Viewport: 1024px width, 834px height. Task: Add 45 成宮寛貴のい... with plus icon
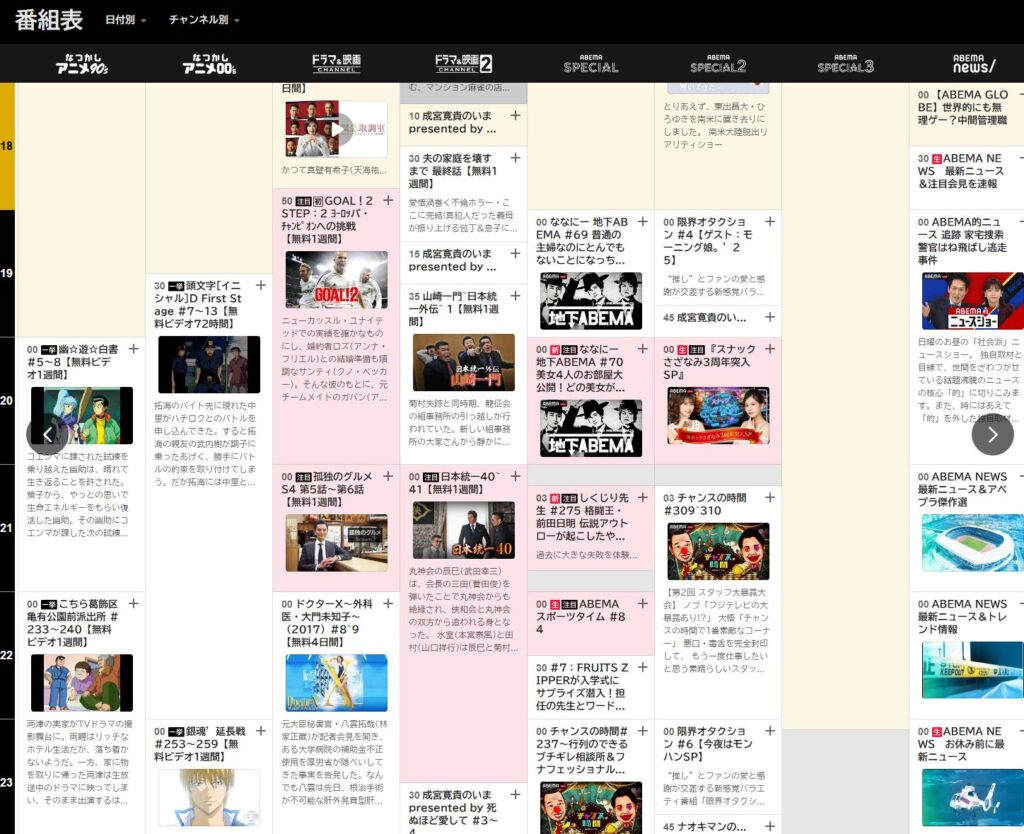point(770,317)
